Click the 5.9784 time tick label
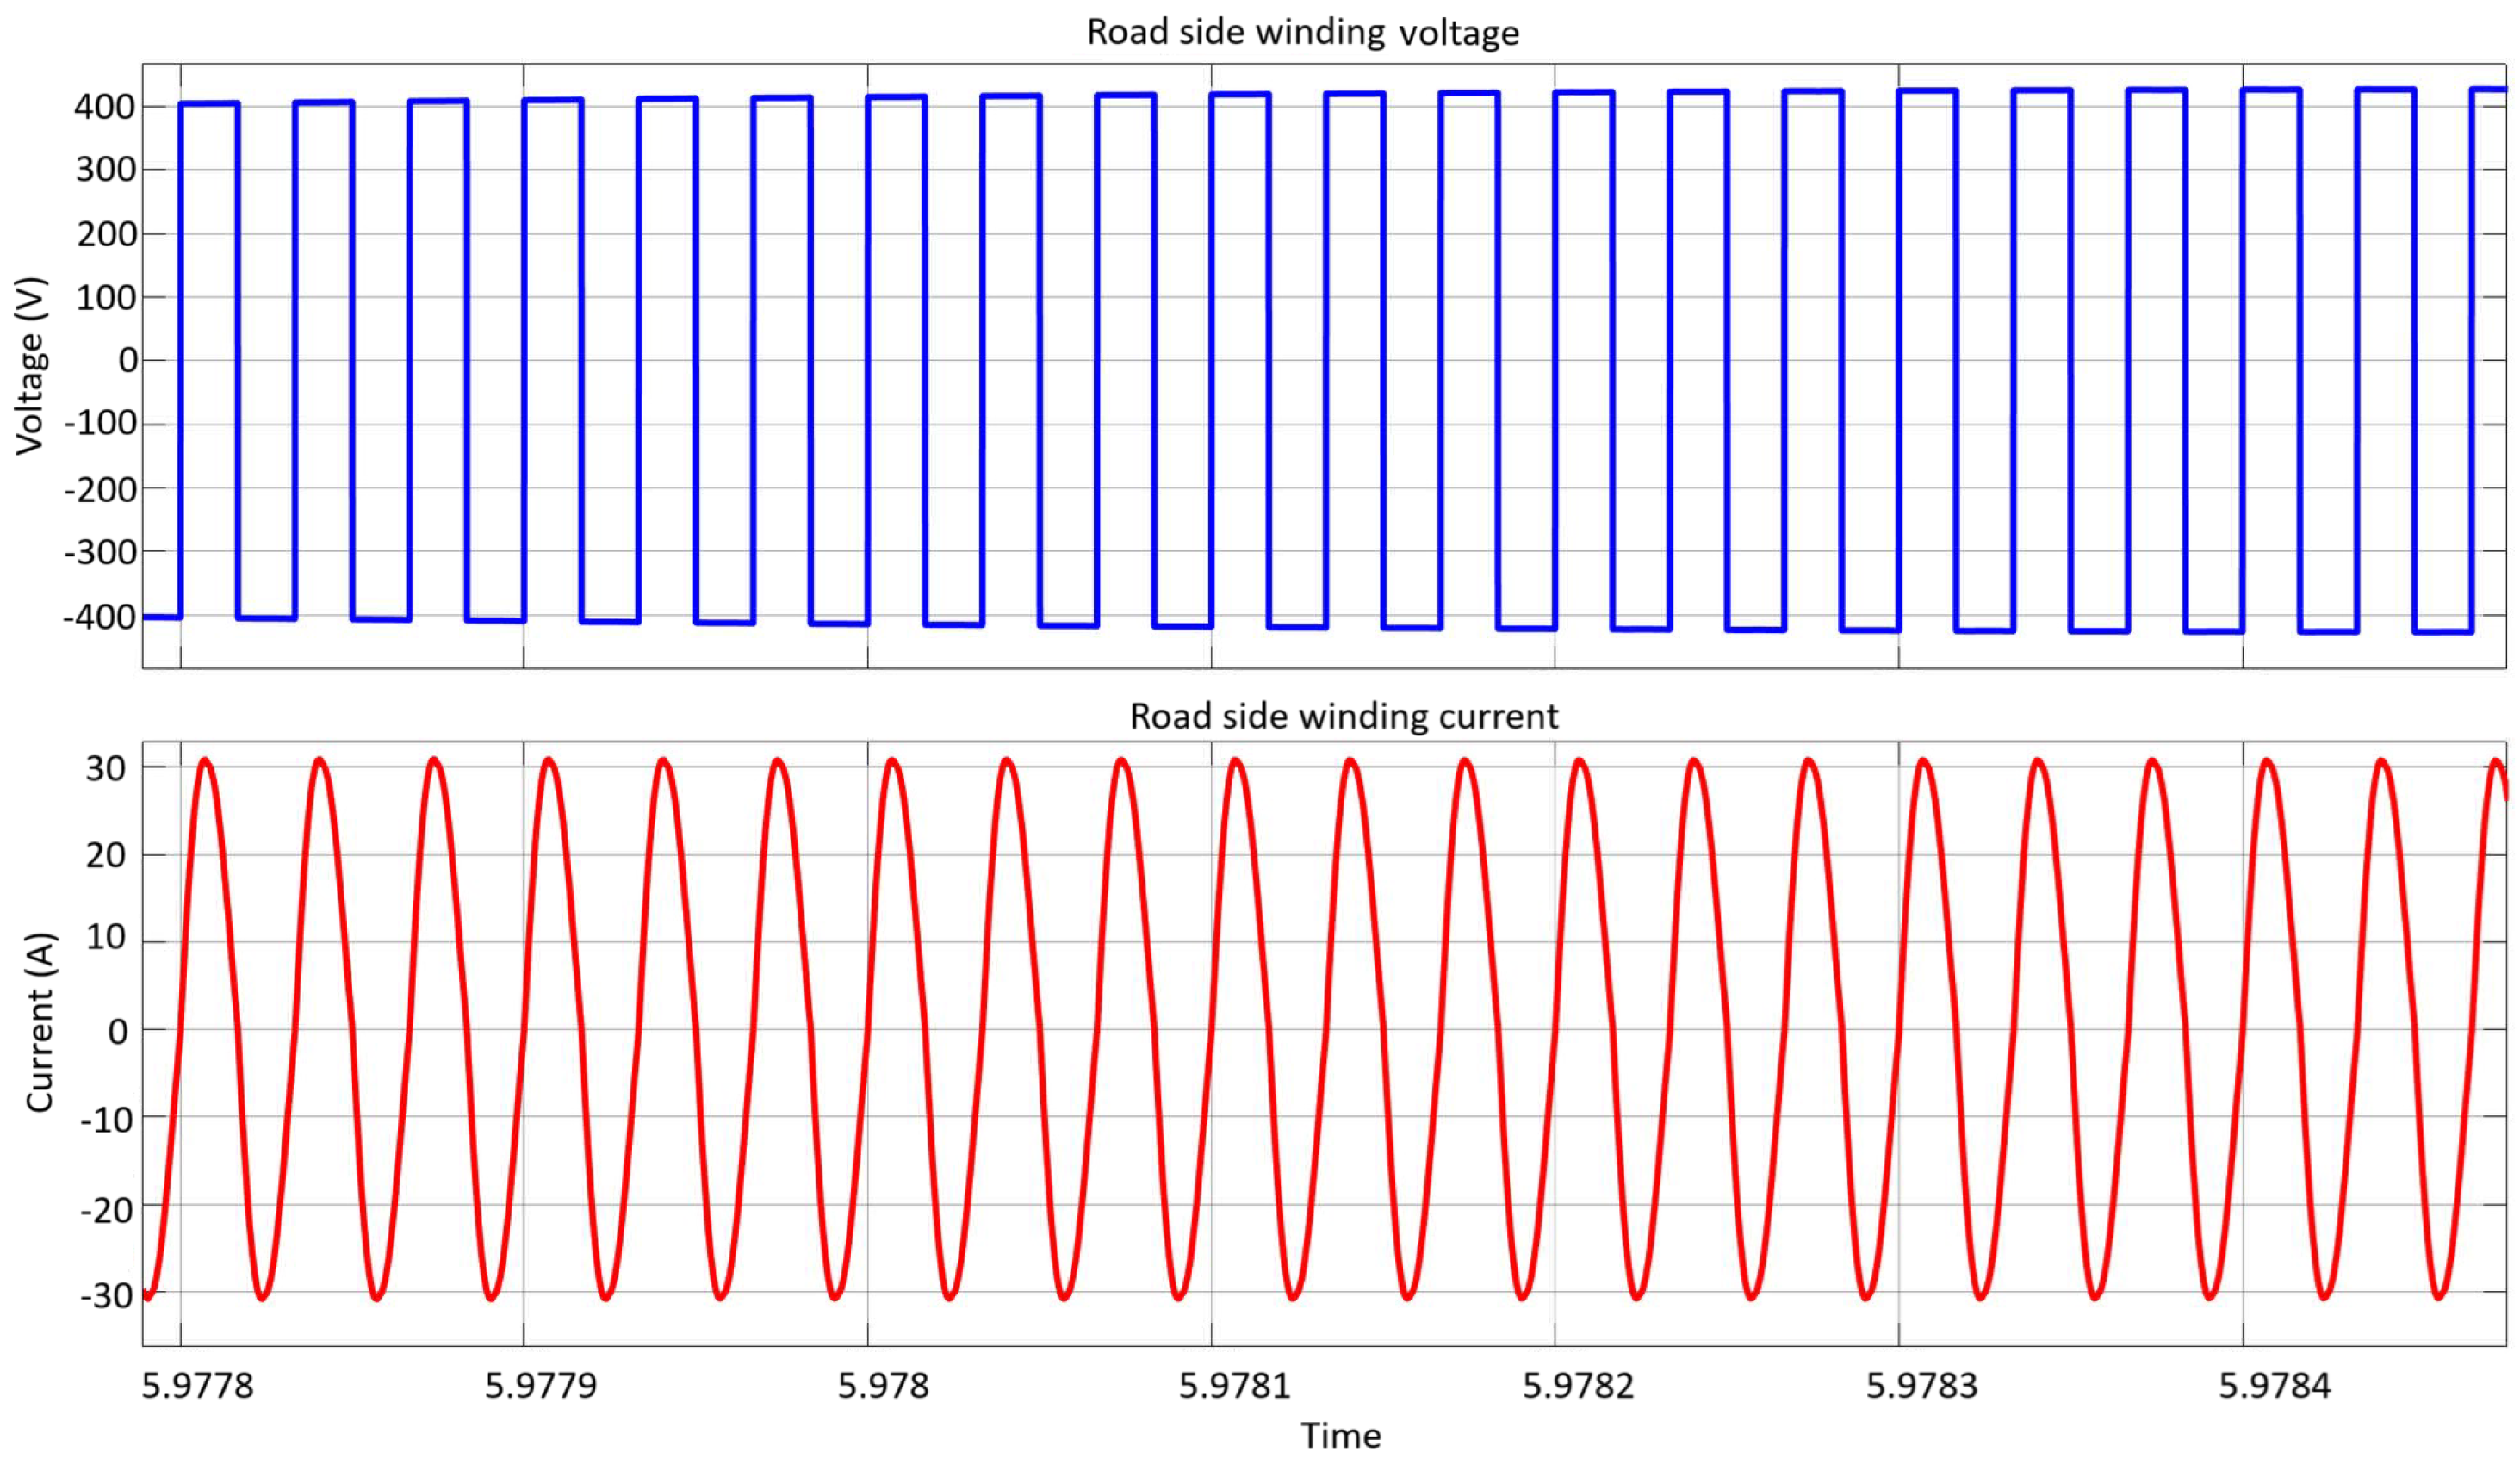Viewport: 2520px width, 1471px height. 2274,1386
